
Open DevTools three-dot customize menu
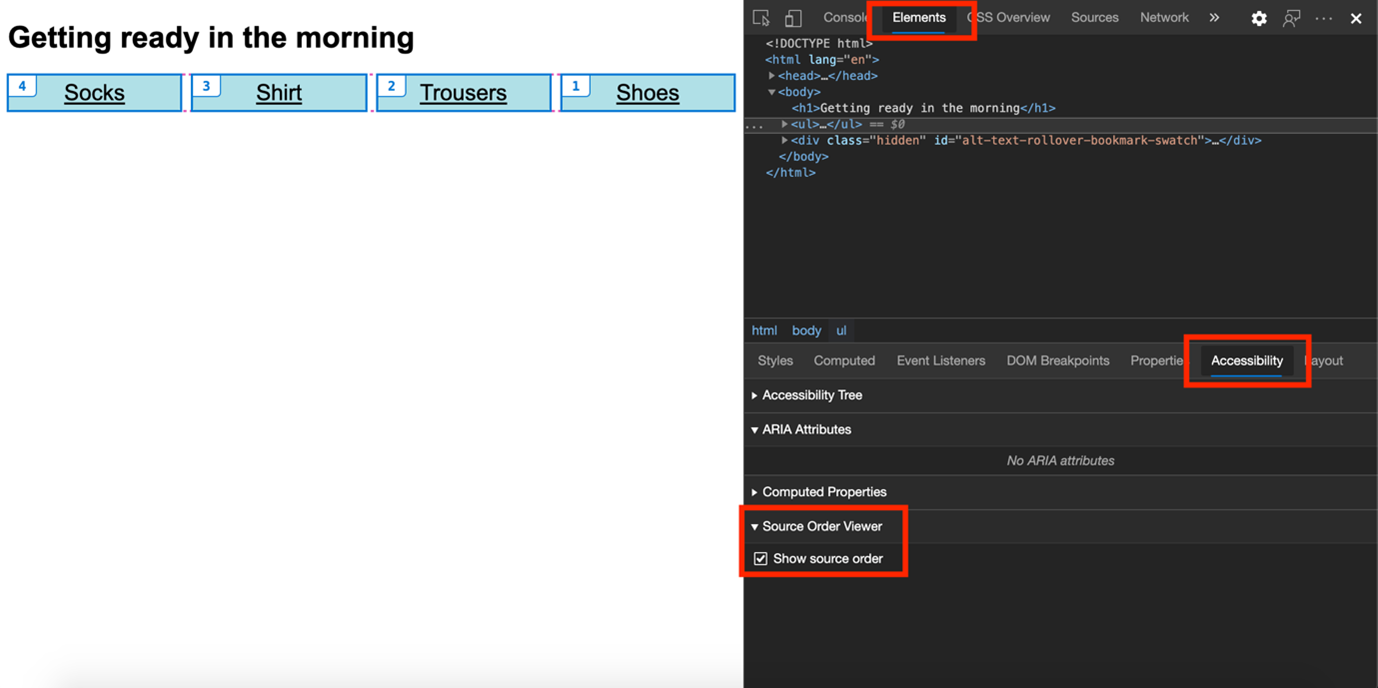[x=1324, y=18]
